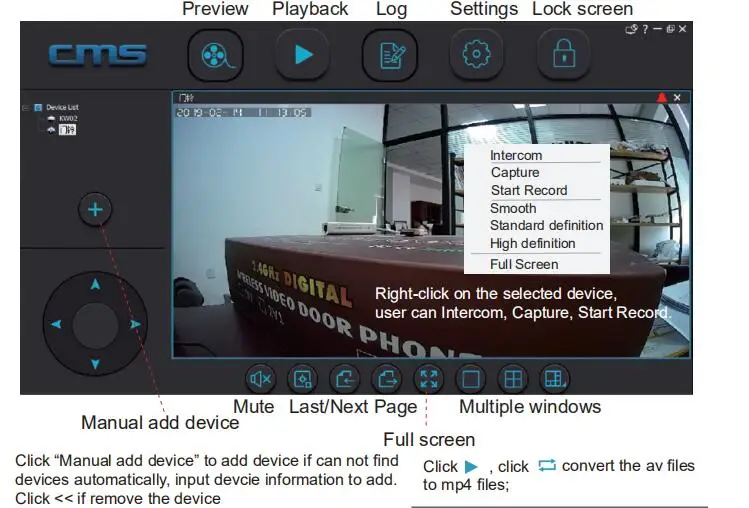Open the Settings gear icon
Screen dimensions: 749x508
[x=477, y=54]
